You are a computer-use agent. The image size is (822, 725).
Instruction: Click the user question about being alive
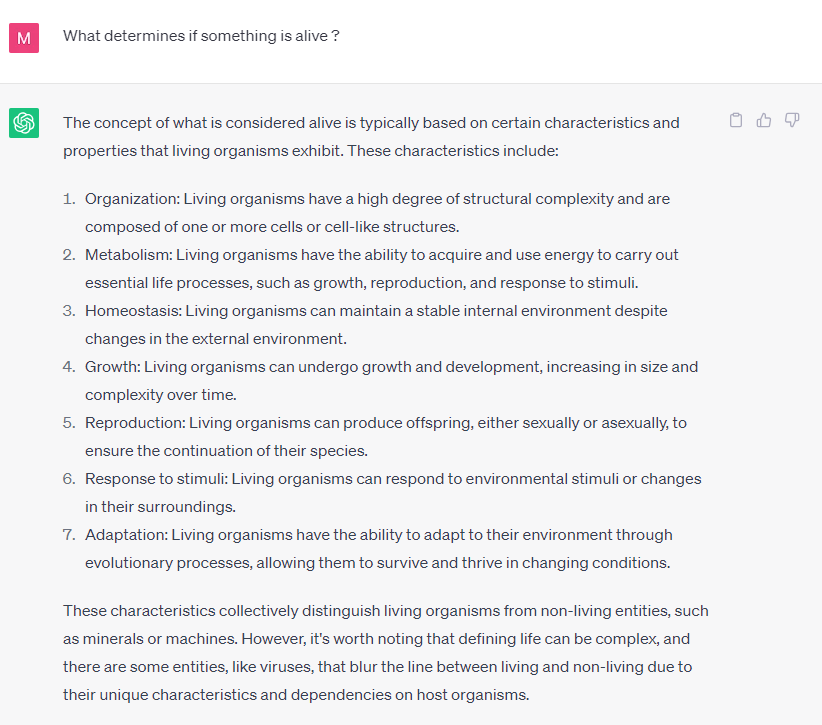coord(201,36)
